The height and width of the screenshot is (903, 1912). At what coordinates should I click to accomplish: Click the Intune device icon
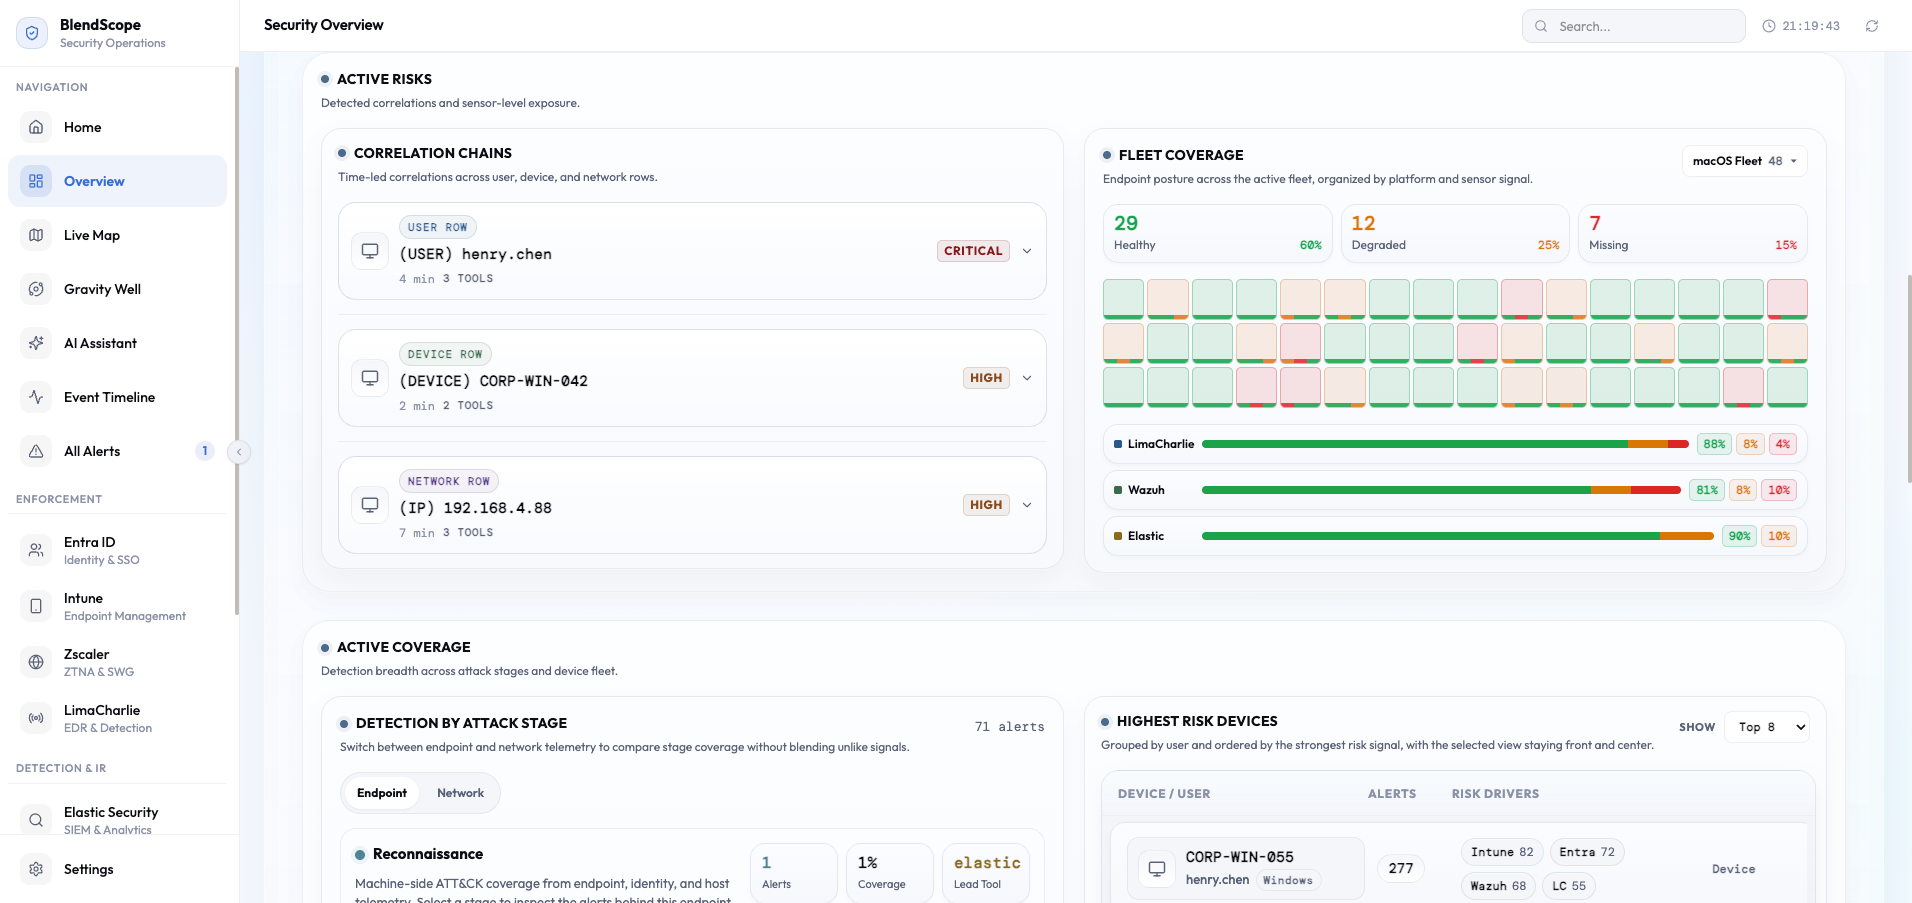(x=36, y=606)
